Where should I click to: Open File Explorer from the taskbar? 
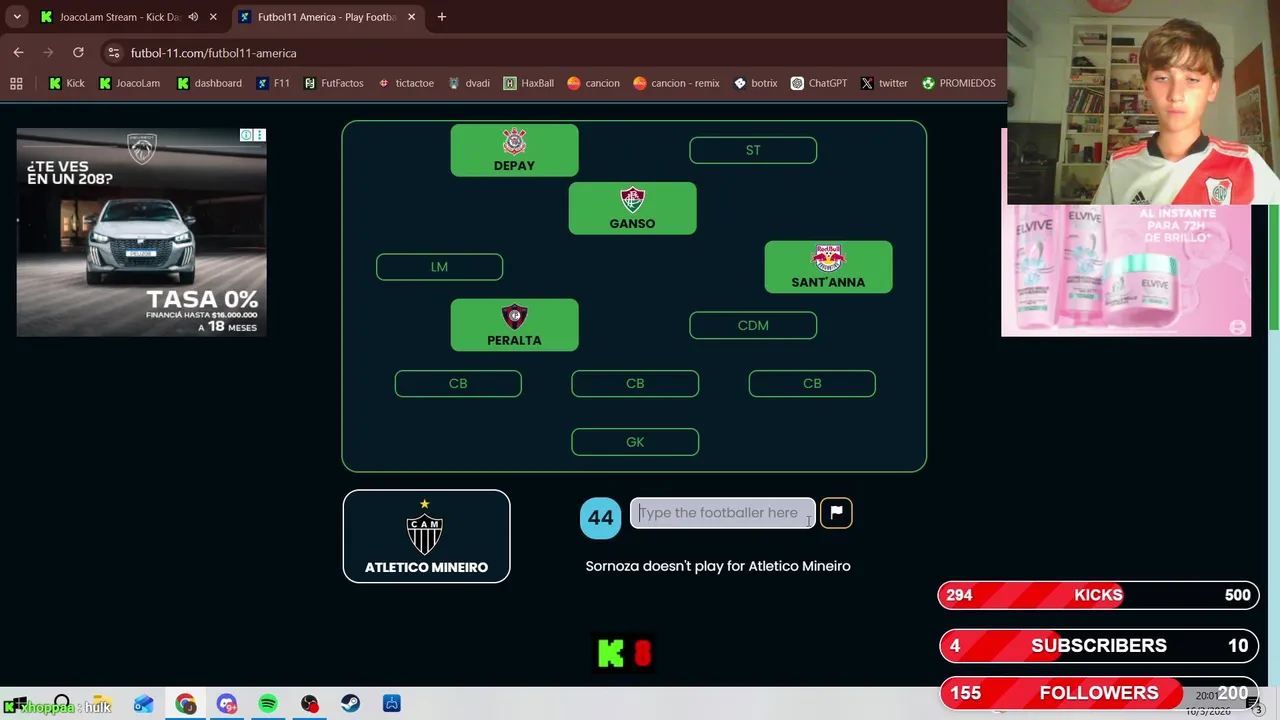coord(101,704)
